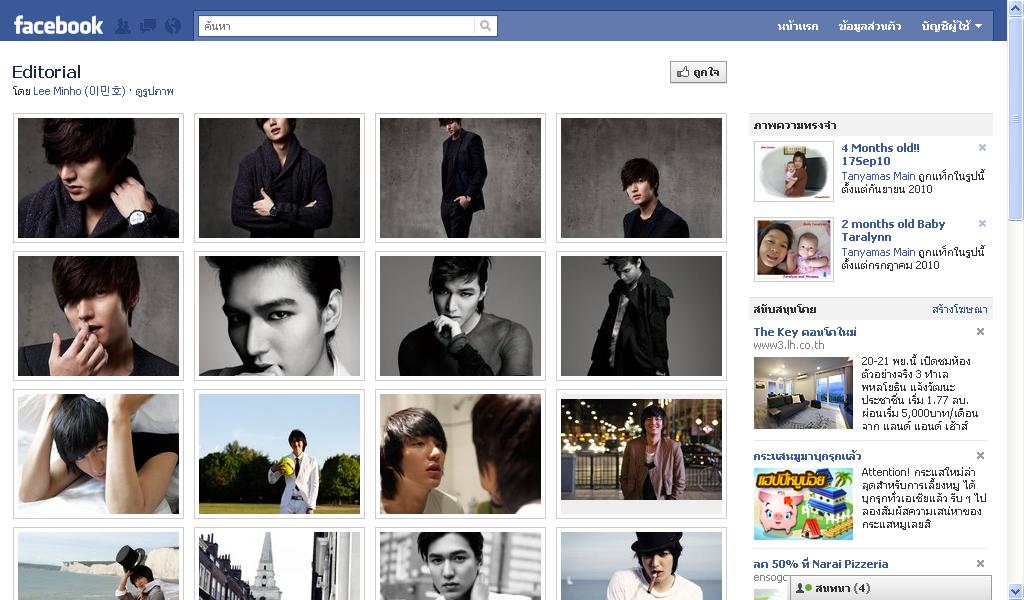Open the สนทนา (4) chat bar
Viewport: 1024px width, 600px height.
pos(891,588)
